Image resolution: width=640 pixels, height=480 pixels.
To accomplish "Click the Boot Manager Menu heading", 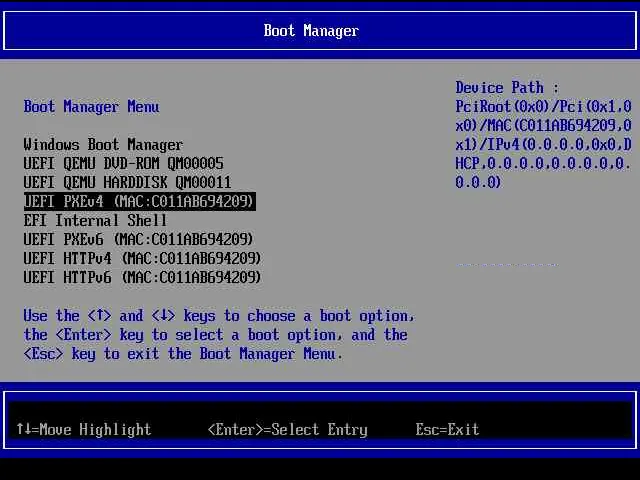I will pyautogui.click(x=91, y=107).
